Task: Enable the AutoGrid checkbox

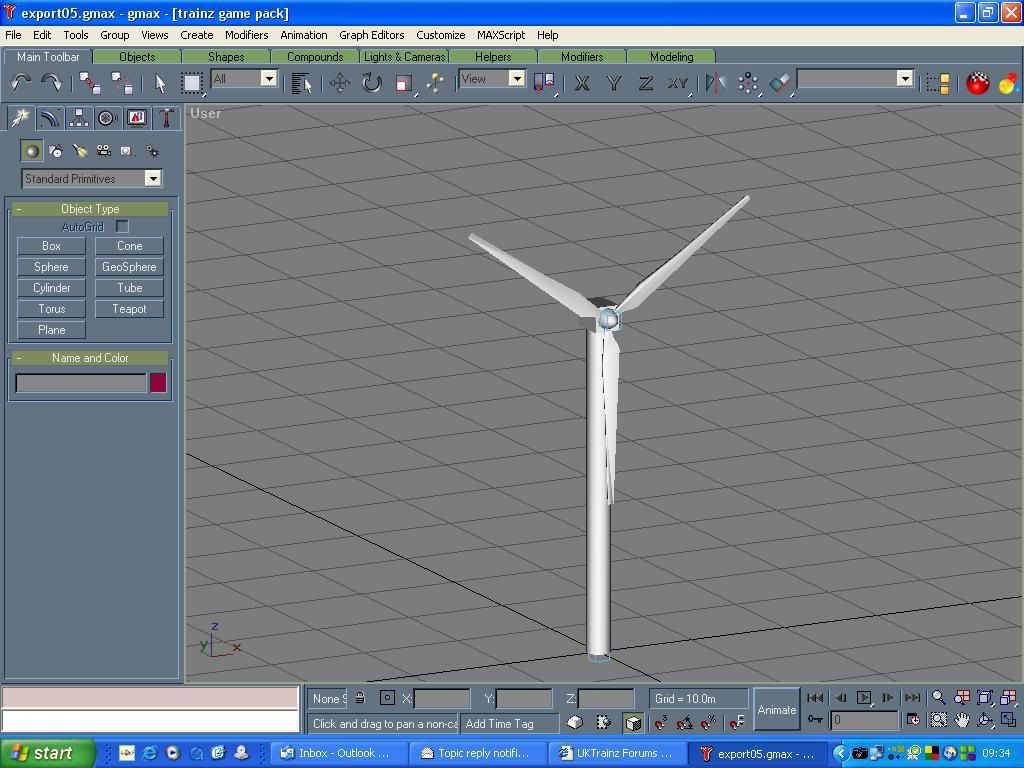Action: (122, 227)
